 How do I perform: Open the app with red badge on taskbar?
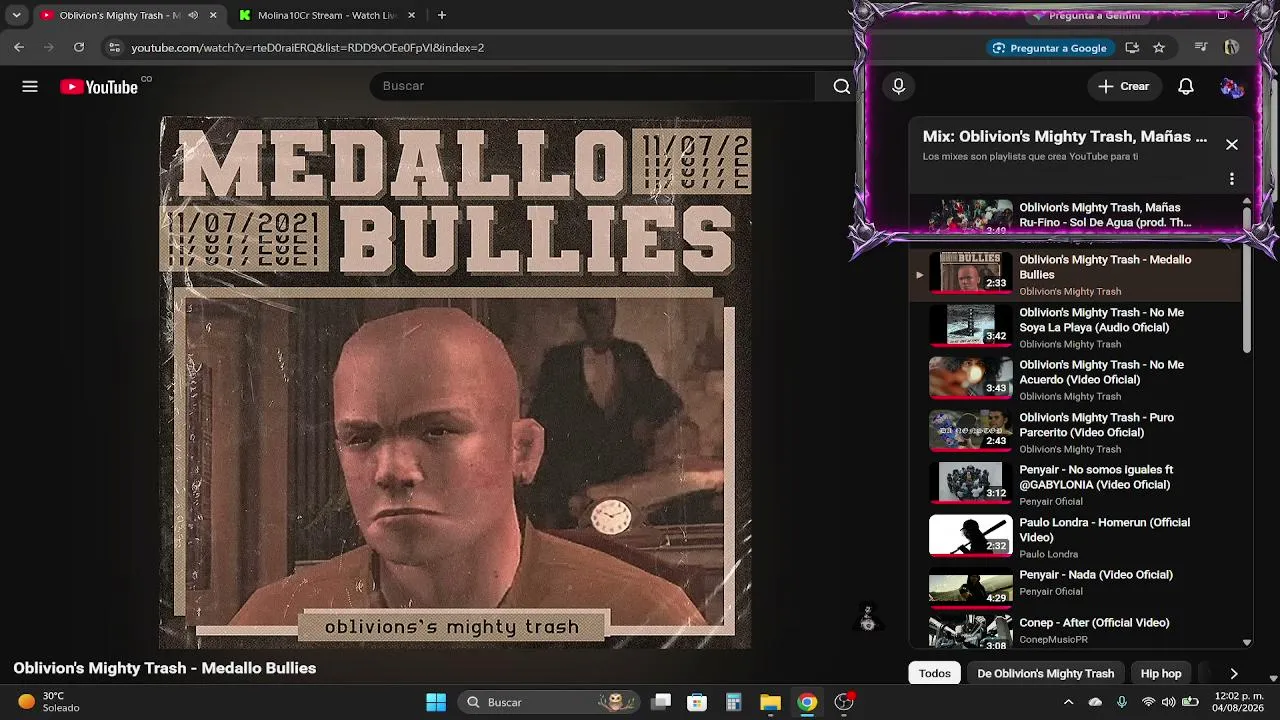point(844,702)
